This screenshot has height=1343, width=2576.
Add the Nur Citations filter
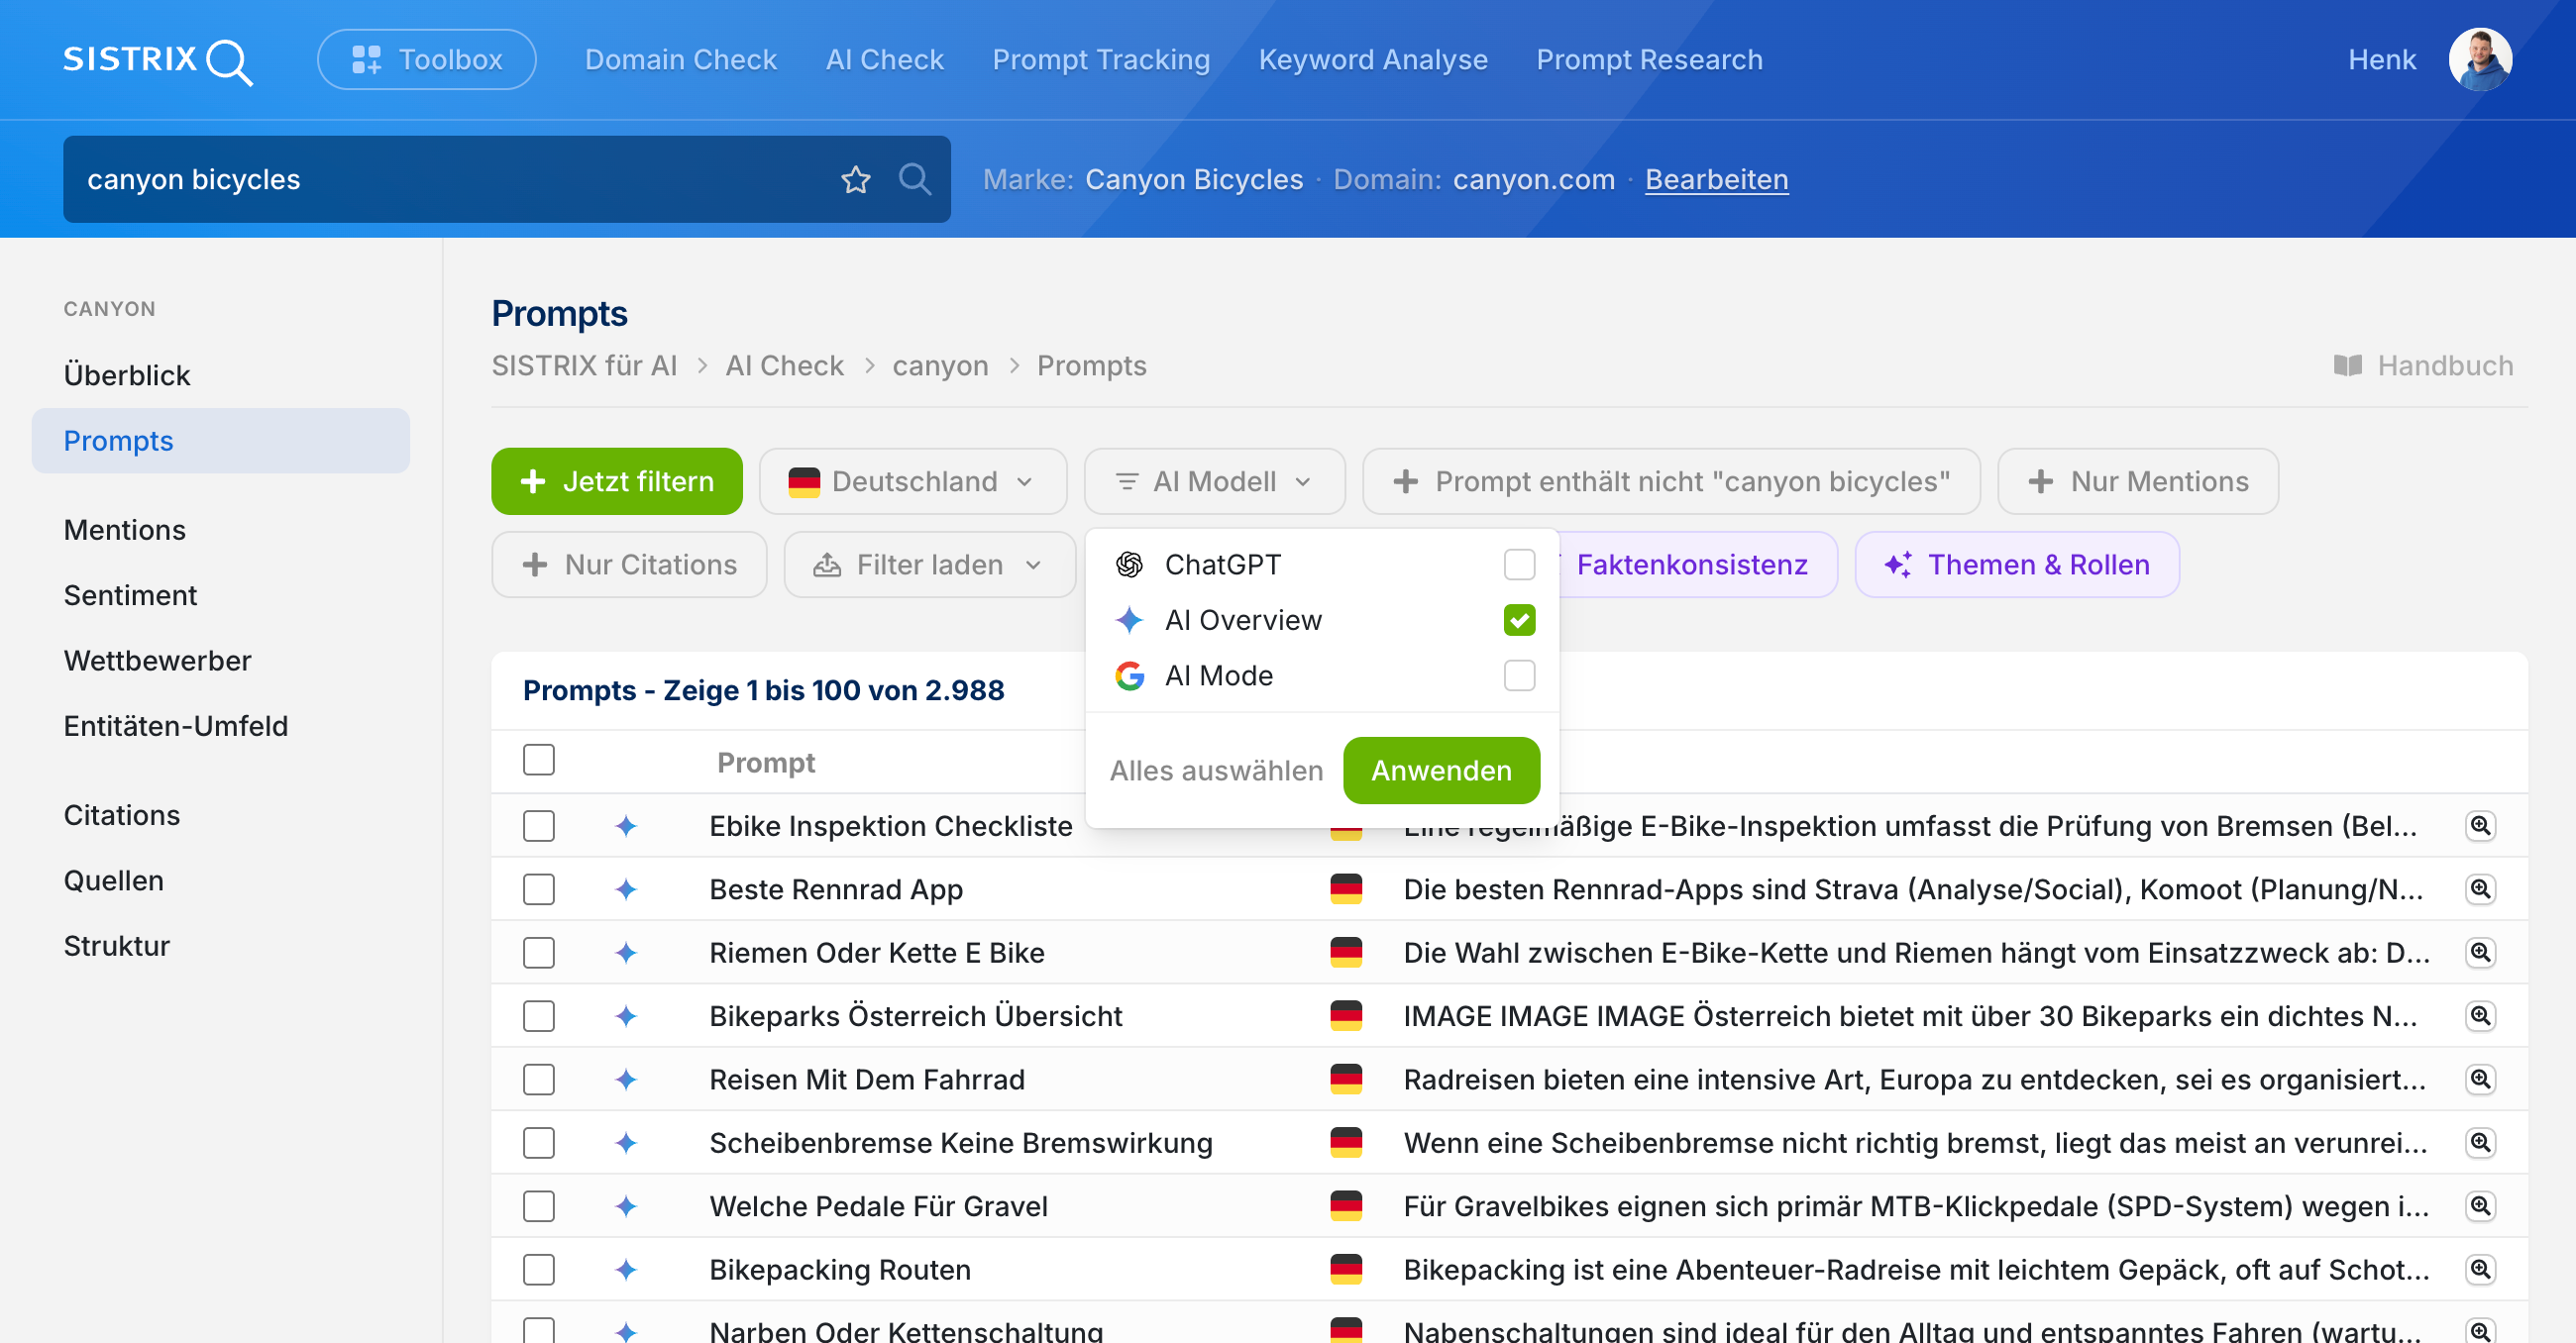(x=628, y=565)
